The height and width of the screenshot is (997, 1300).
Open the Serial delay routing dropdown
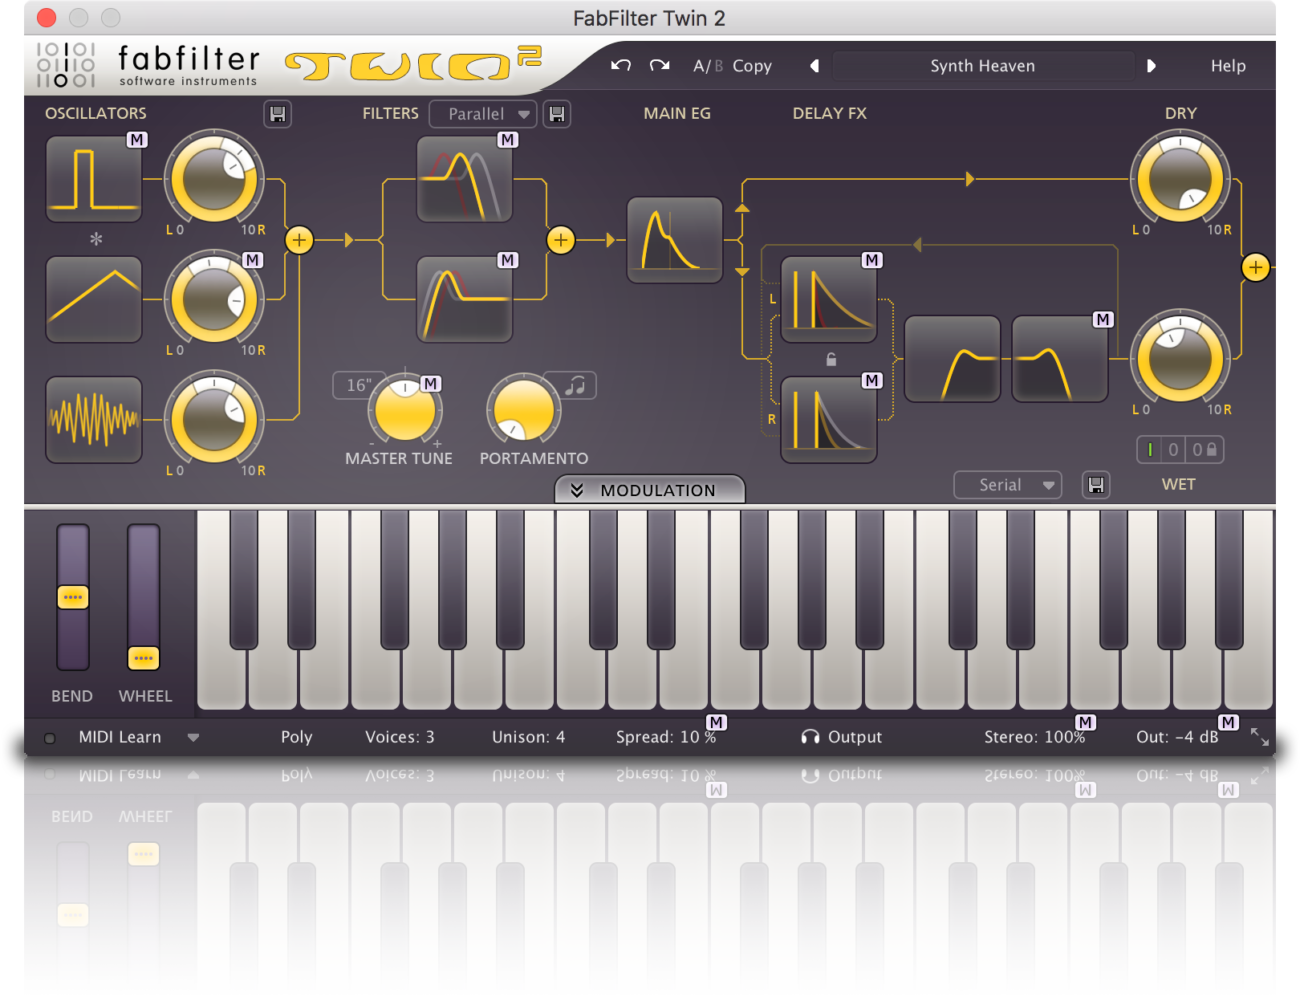coord(1007,485)
